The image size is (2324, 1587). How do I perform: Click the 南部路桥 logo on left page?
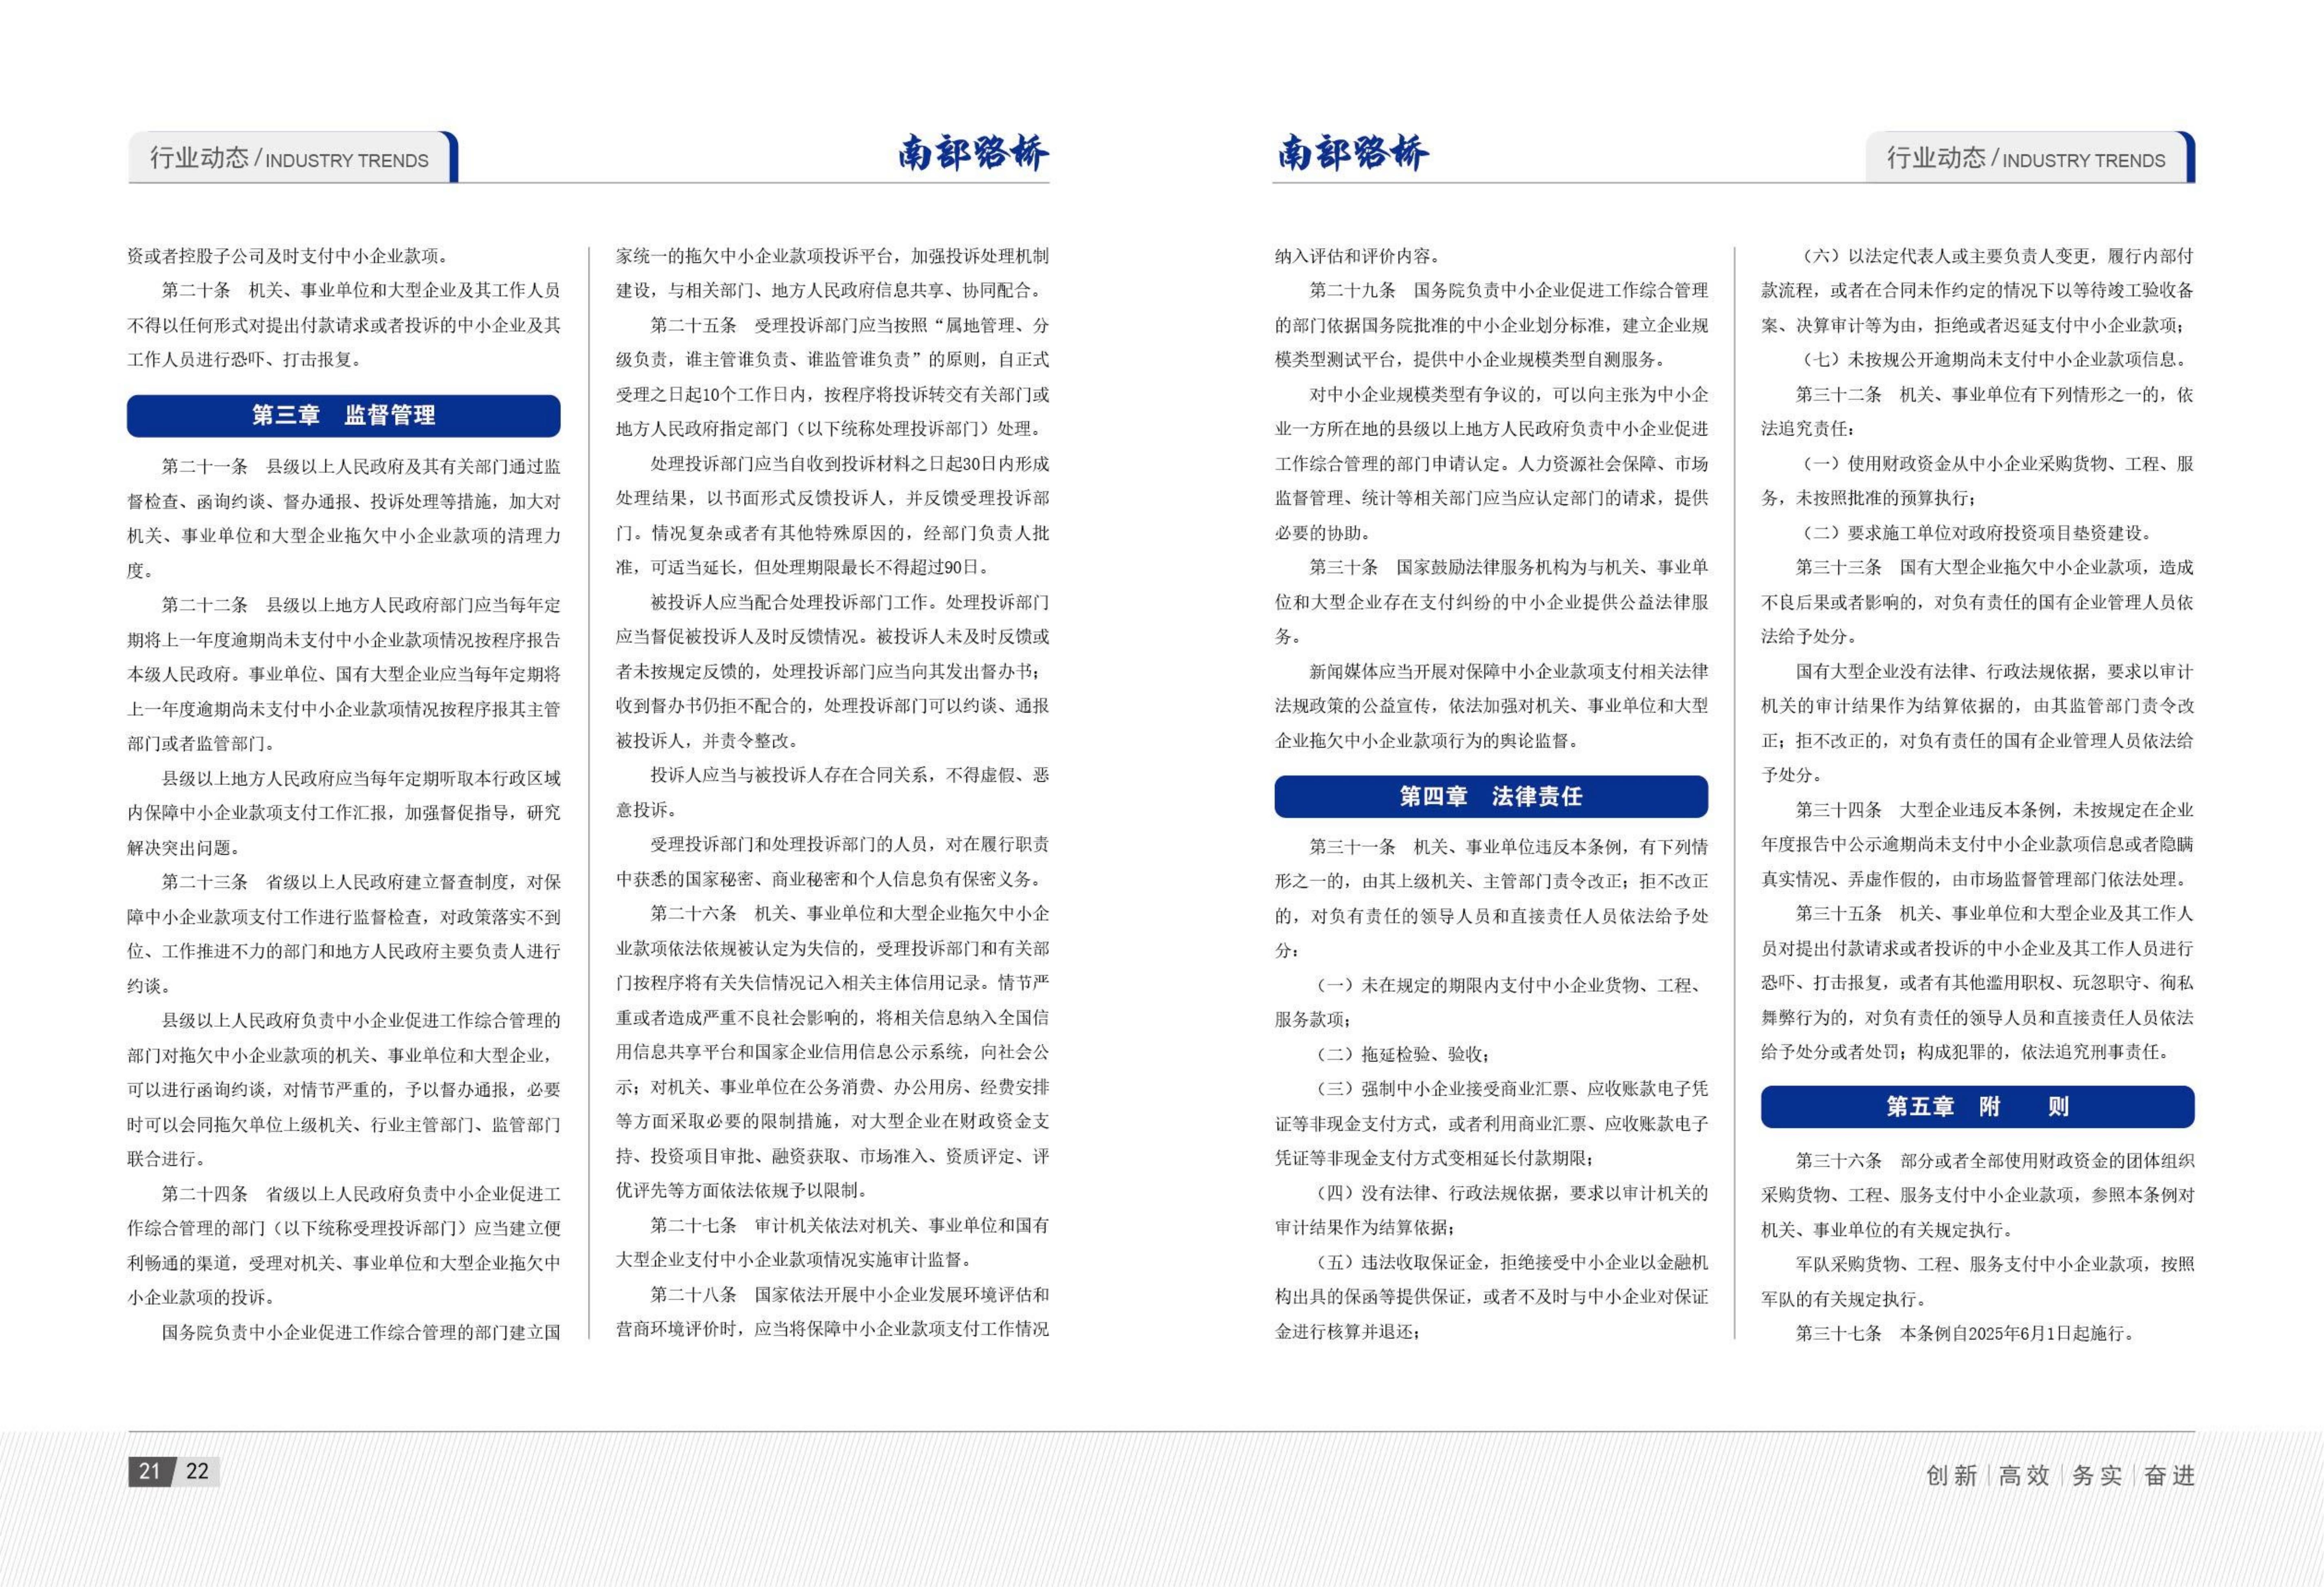click(x=973, y=153)
